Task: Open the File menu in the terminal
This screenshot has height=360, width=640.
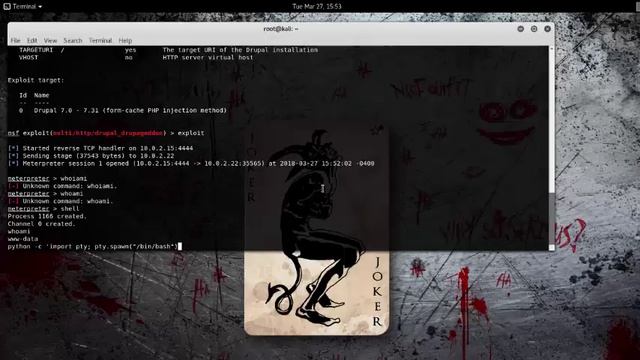Action: coord(16,40)
